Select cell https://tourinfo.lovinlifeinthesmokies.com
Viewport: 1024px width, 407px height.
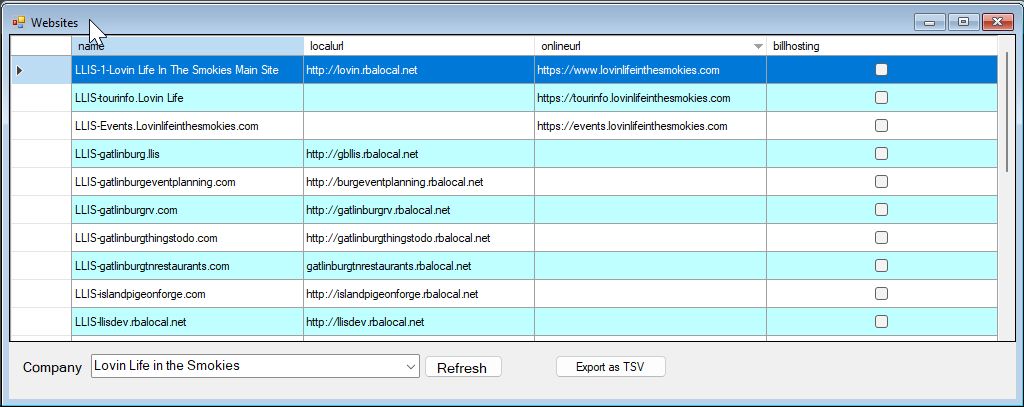(x=650, y=98)
